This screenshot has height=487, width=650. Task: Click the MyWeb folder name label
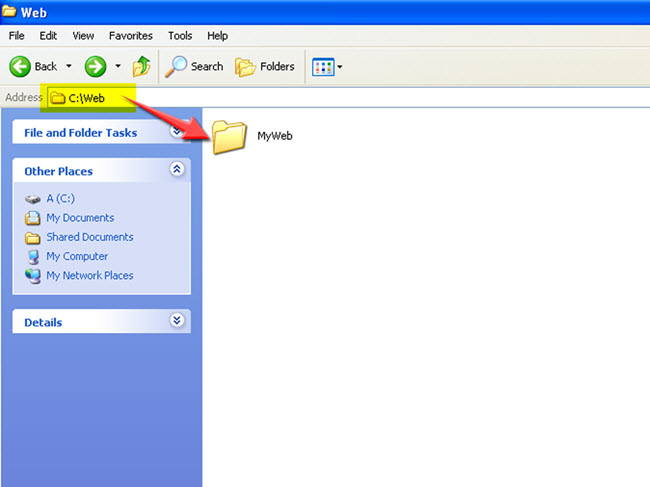pos(274,136)
